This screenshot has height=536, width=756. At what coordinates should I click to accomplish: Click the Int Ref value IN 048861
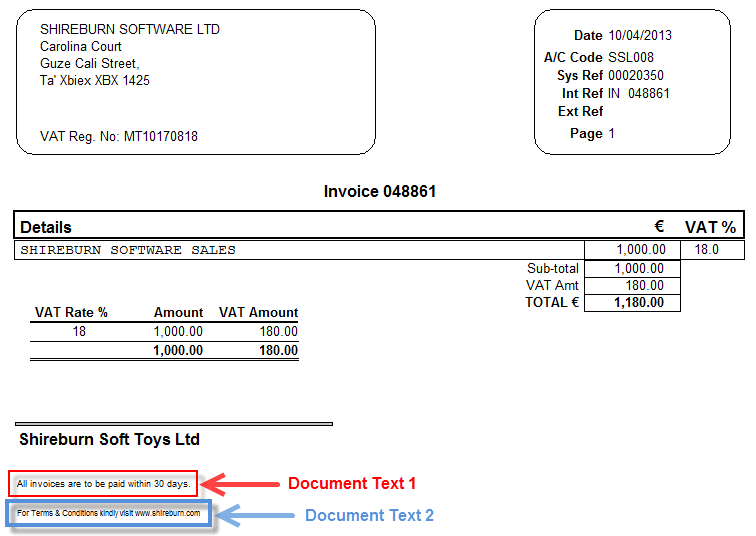[x=638, y=94]
